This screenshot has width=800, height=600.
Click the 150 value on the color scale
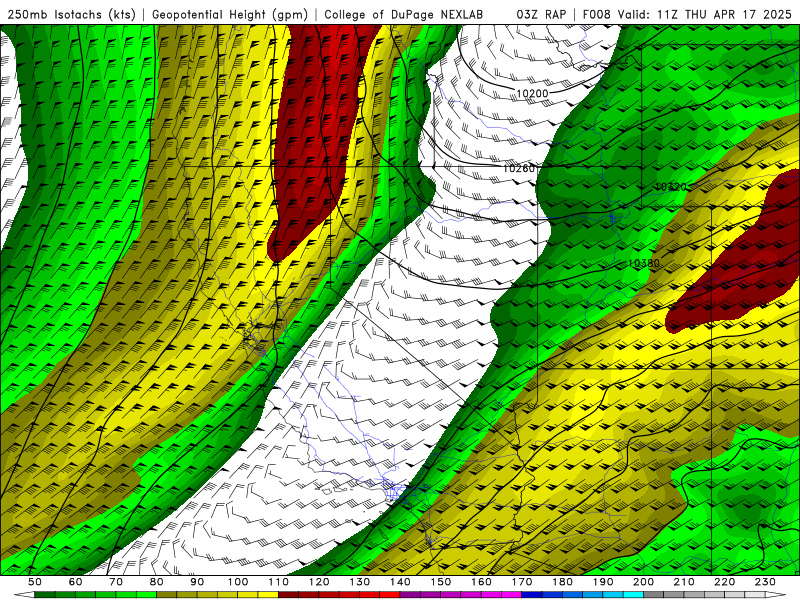(x=441, y=582)
